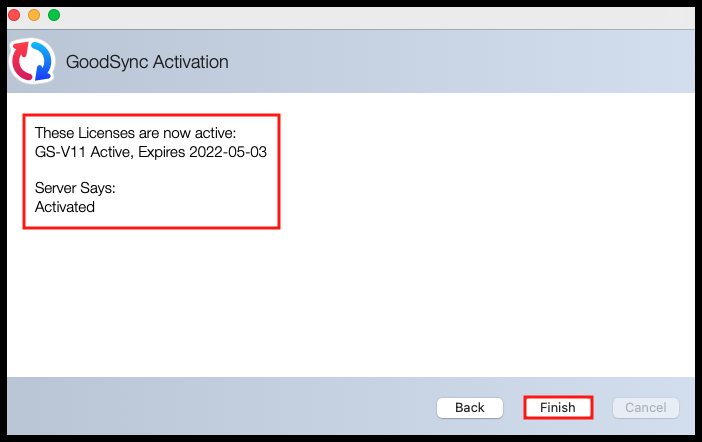Zoom the window with green button

54,15
